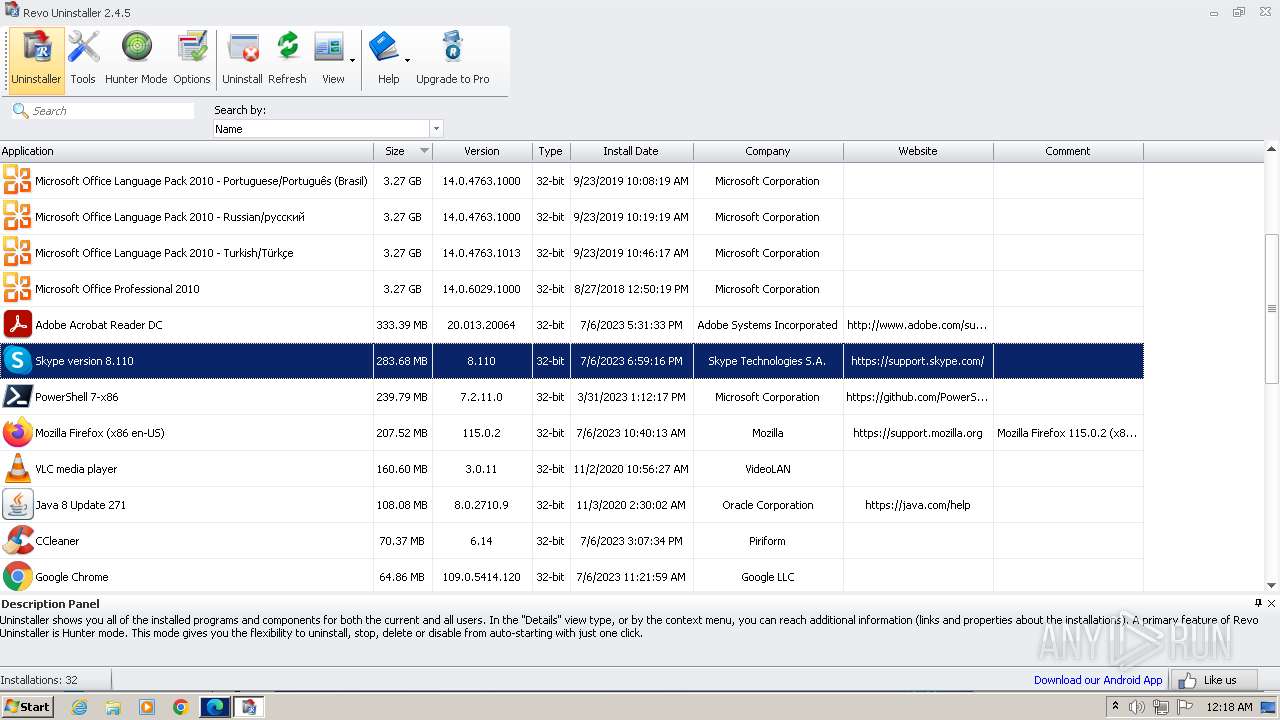Sort by Company column header
The height and width of the screenshot is (720, 1280).
tap(768, 151)
